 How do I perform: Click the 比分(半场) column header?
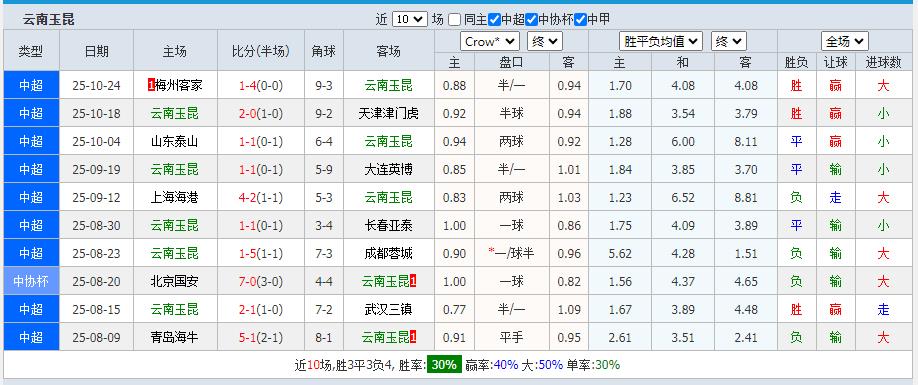(261, 51)
